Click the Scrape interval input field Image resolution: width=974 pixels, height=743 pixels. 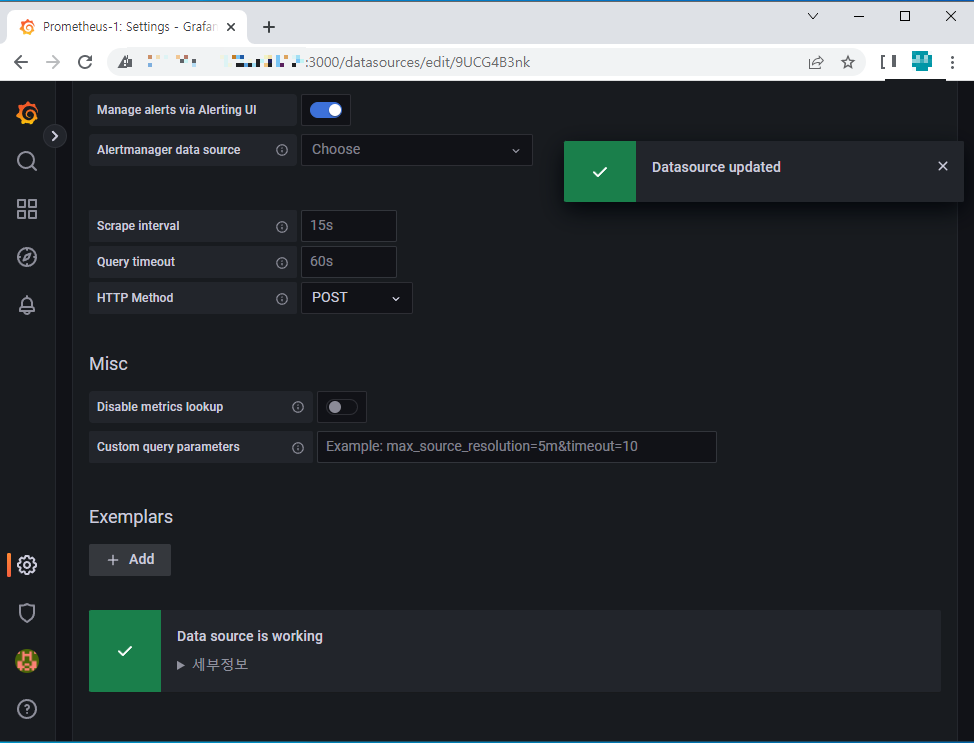point(349,226)
